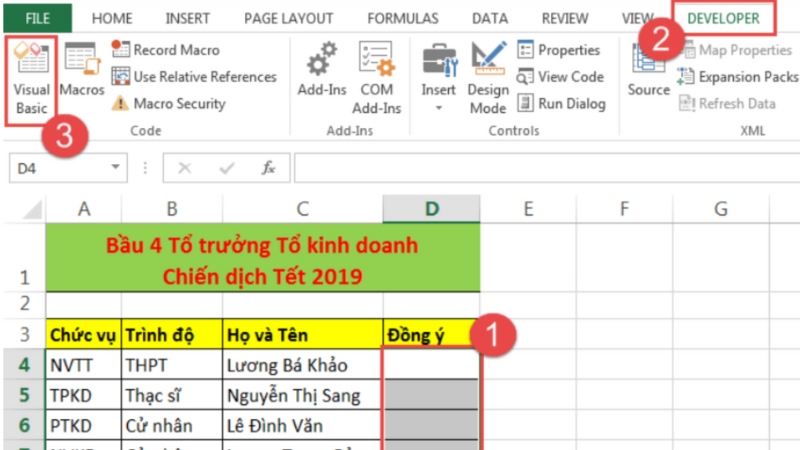800x450 pixels.
Task: Select row 1 header
Action: pos(24,258)
